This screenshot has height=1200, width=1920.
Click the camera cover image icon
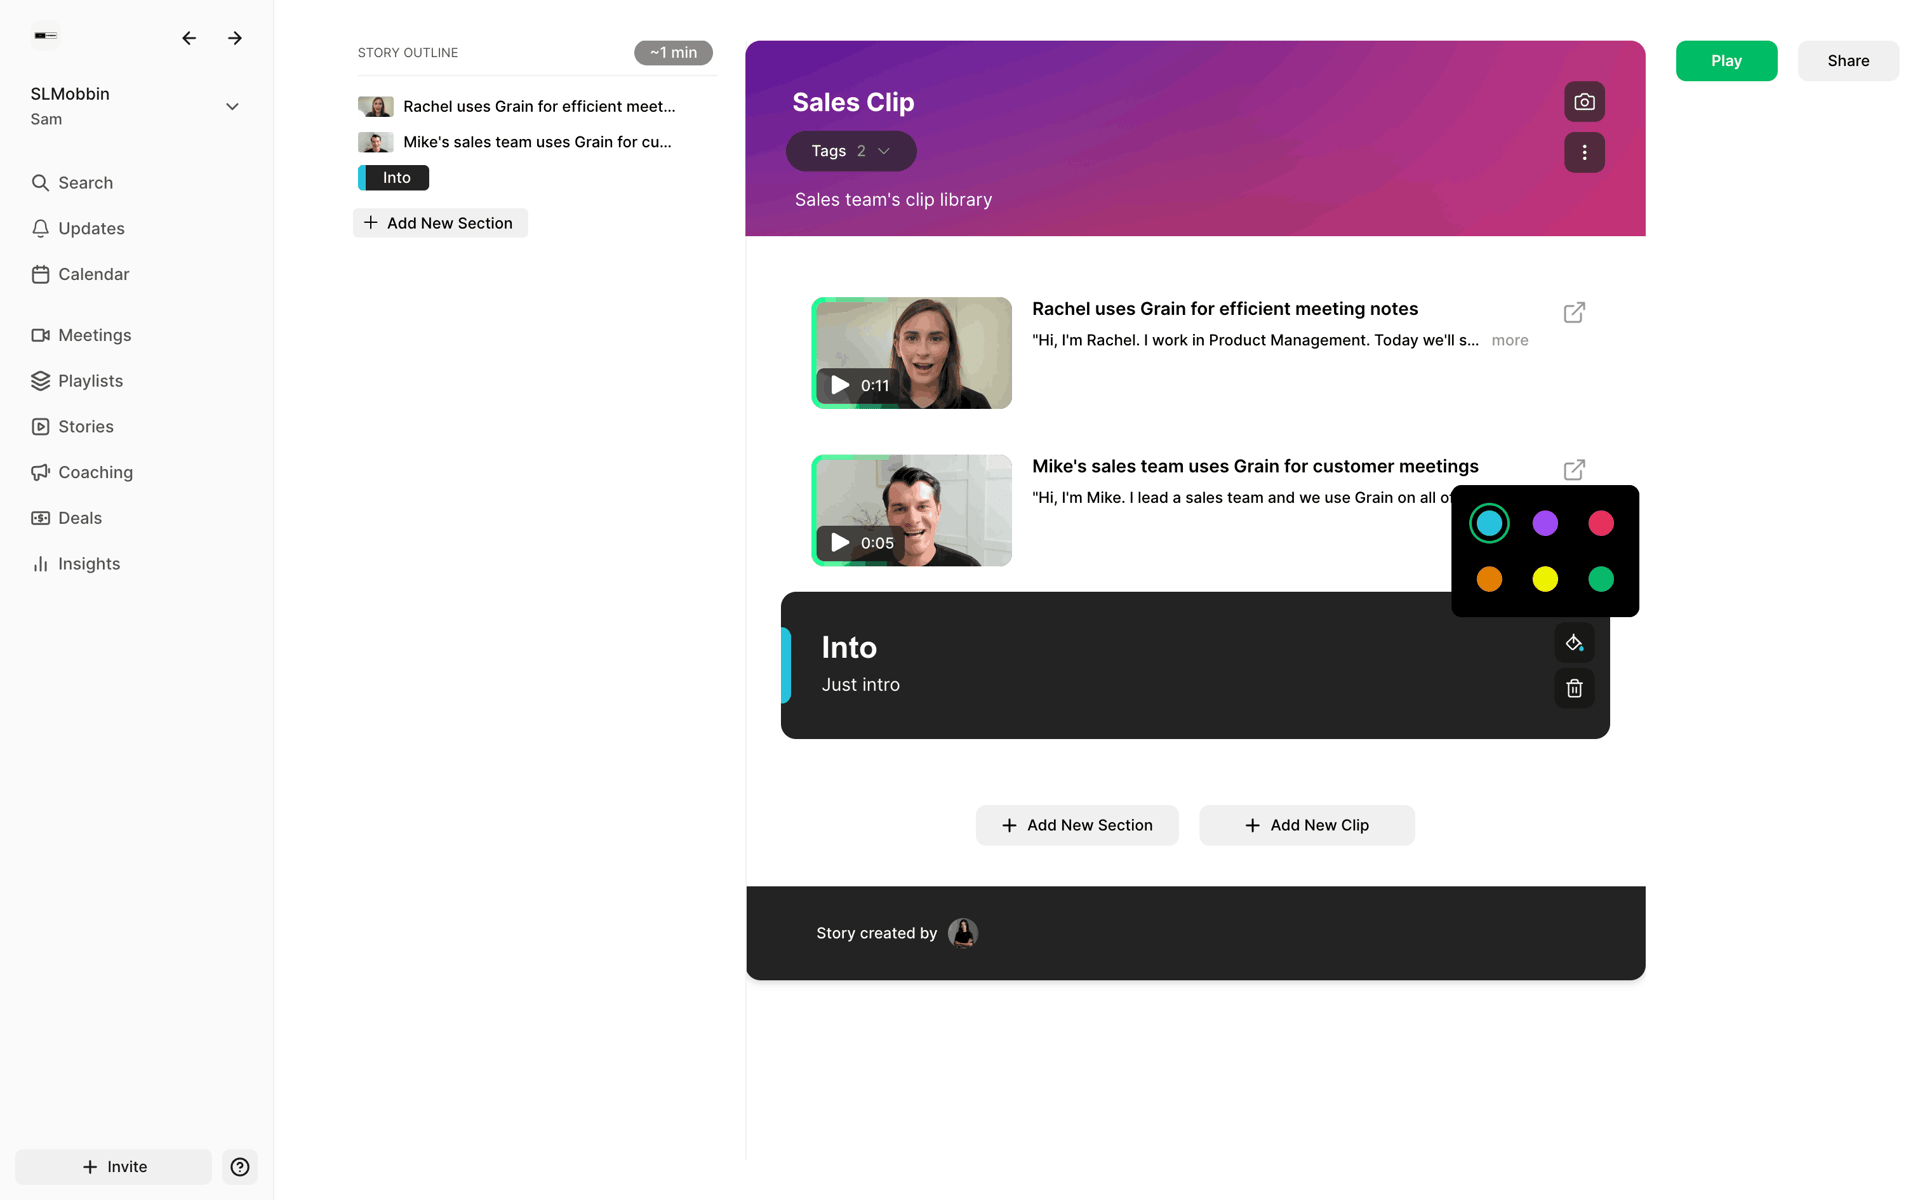tap(1584, 102)
